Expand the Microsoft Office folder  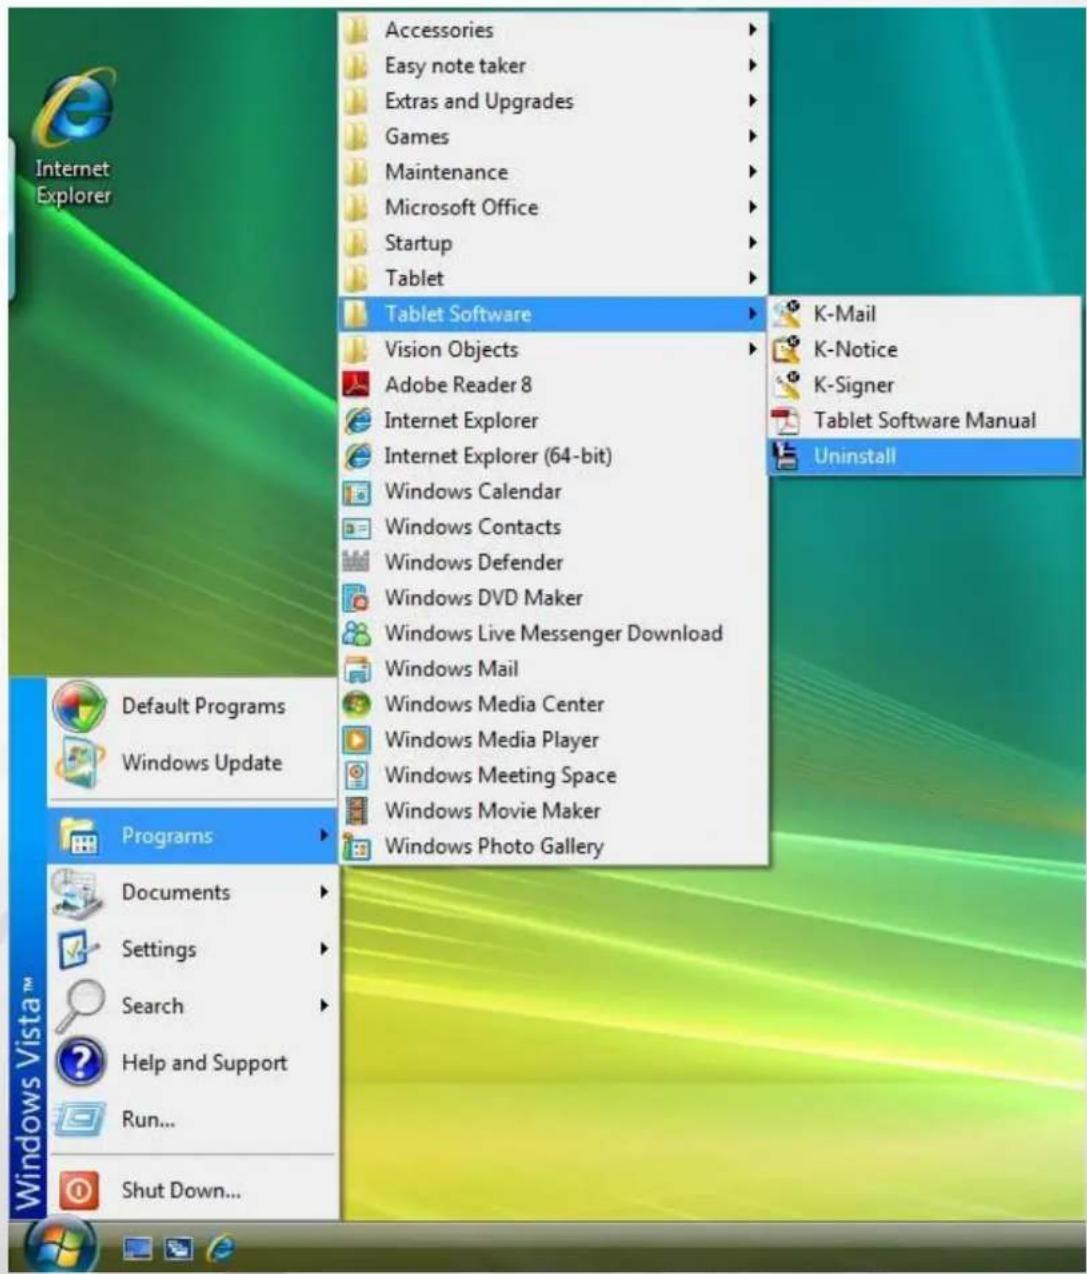(553, 208)
